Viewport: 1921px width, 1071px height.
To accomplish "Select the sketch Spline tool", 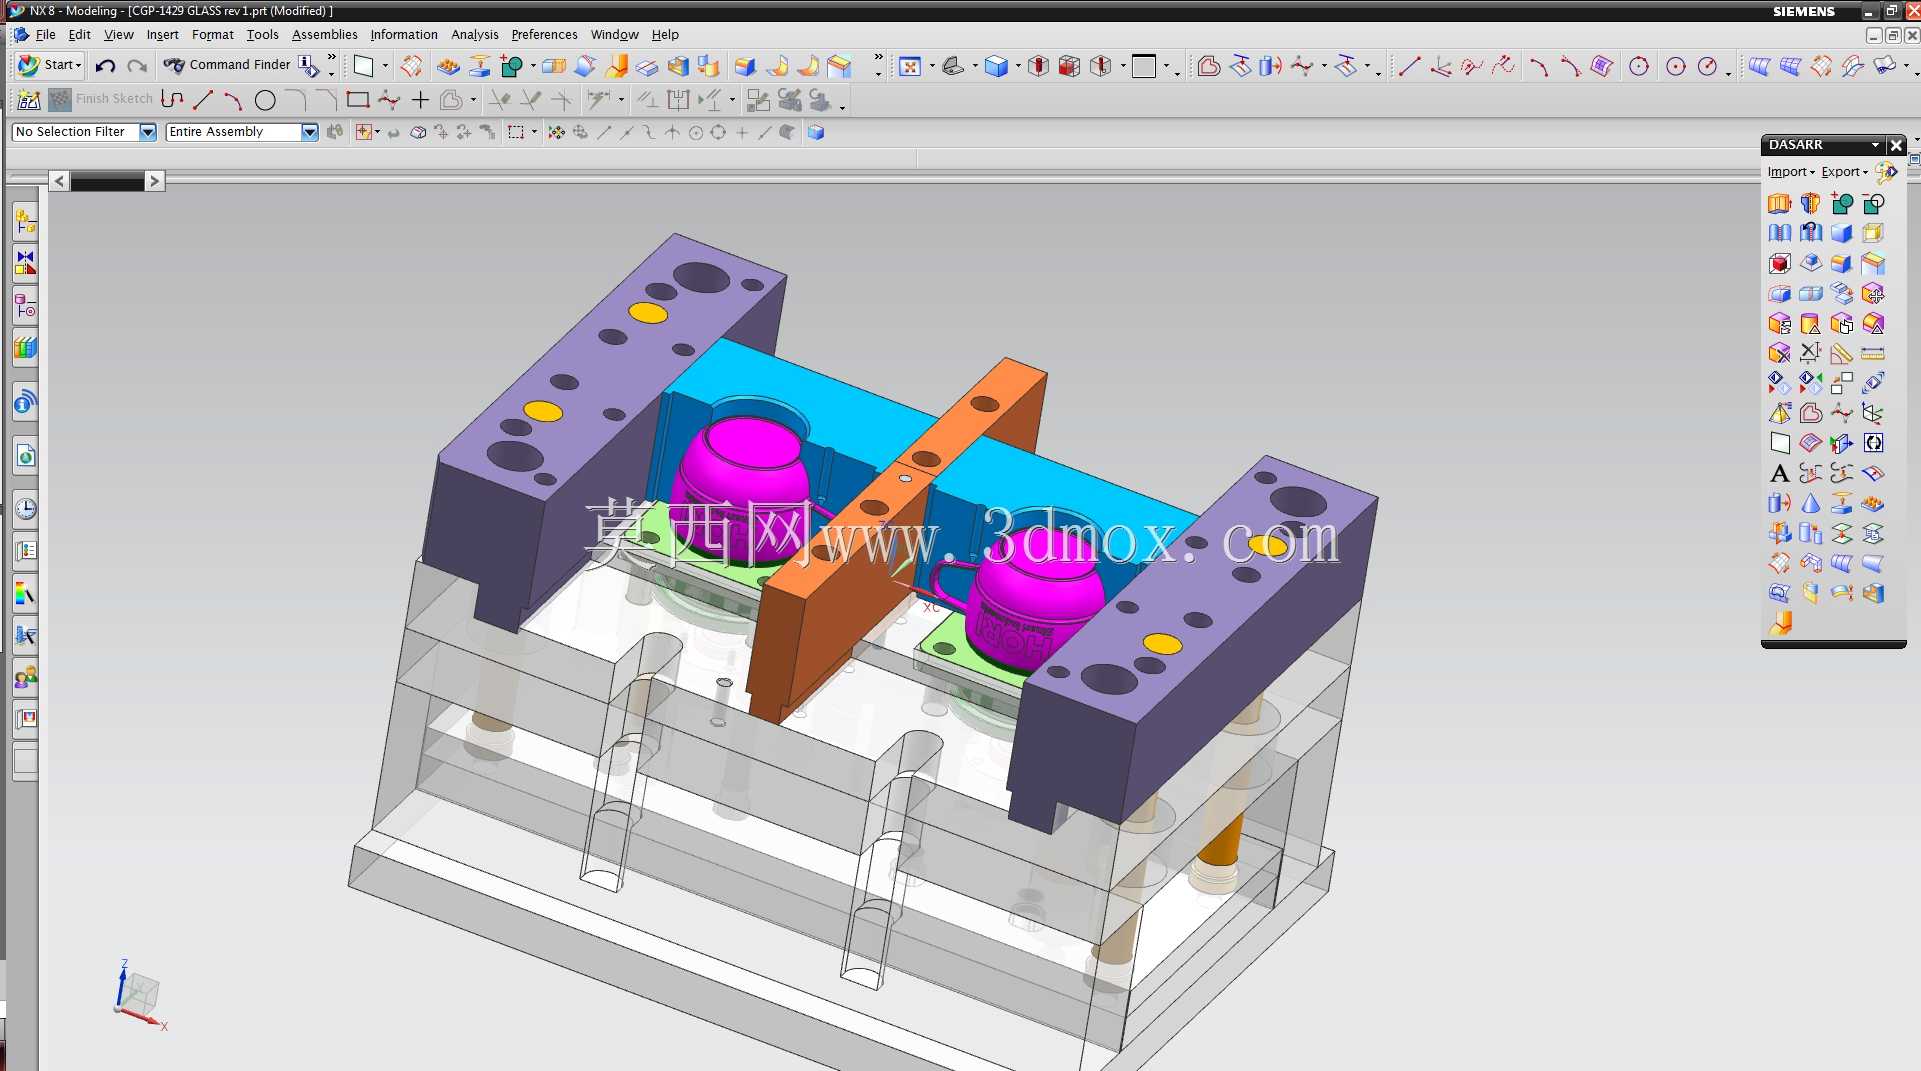I will 389,100.
